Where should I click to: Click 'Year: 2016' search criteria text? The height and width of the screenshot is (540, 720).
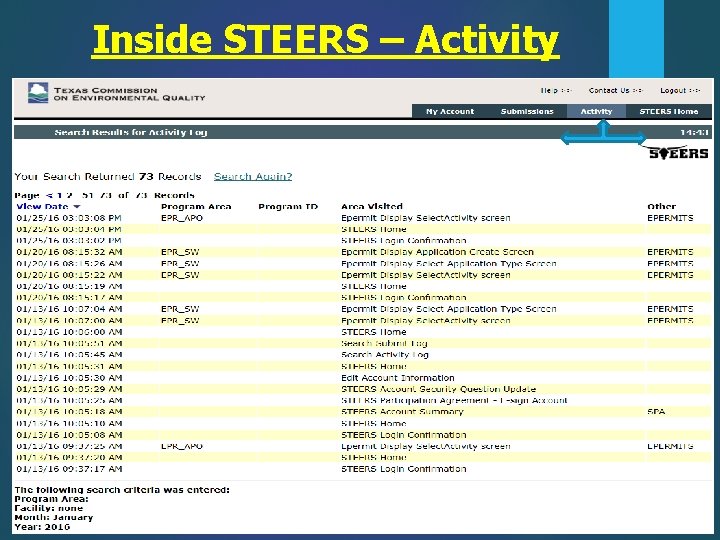click(x=42, y=527)
